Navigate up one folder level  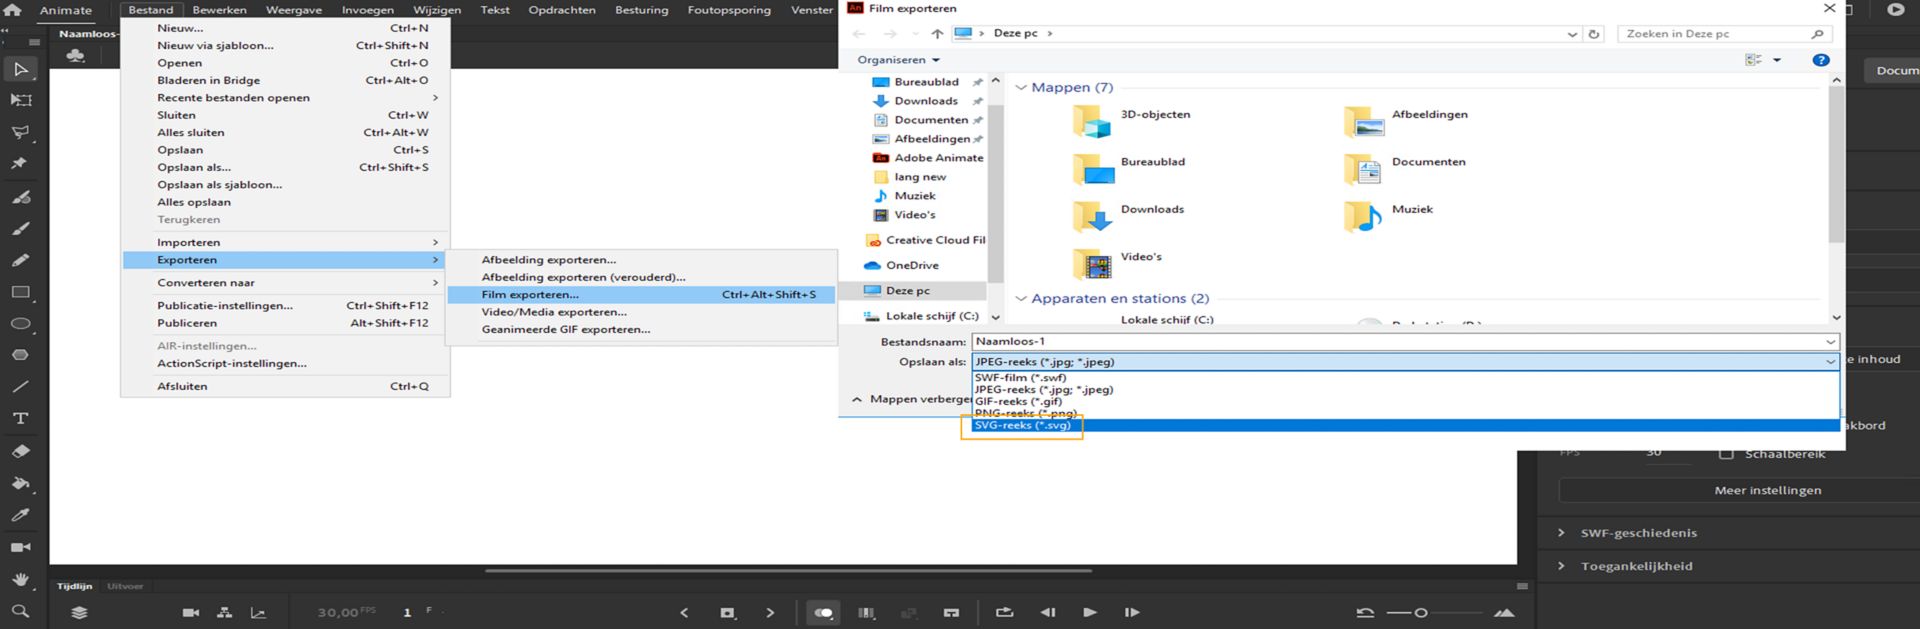click(936, 34)
